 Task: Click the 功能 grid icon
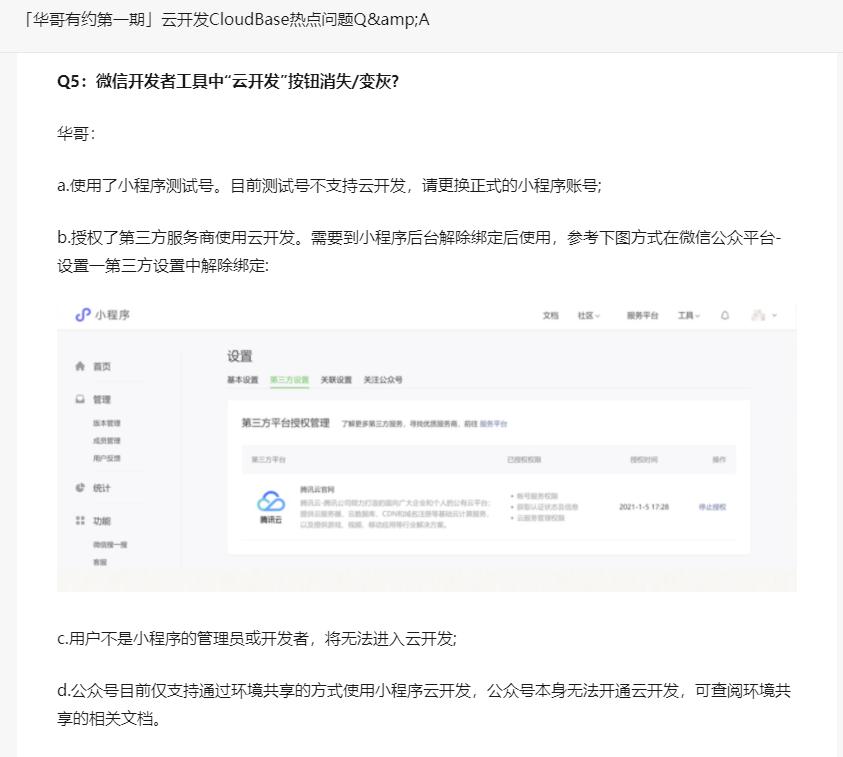pyautogui.click(x=80, y=520)
